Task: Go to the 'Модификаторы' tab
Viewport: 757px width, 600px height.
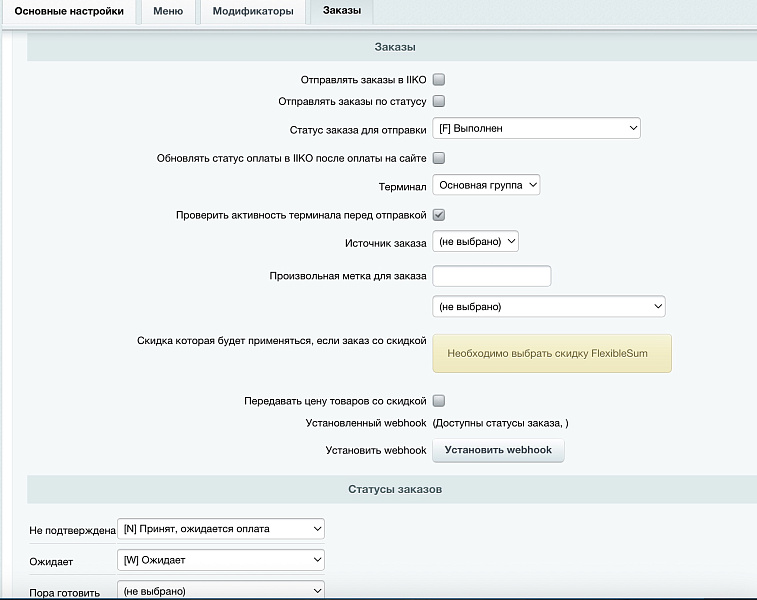Action: point(253,11)
